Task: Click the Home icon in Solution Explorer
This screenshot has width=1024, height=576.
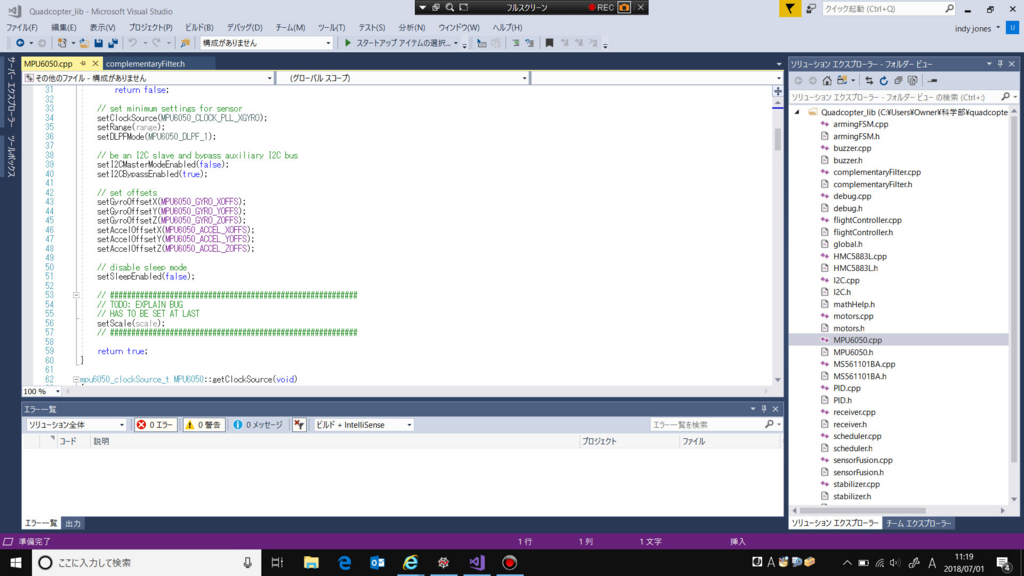Action: point(827,80)
